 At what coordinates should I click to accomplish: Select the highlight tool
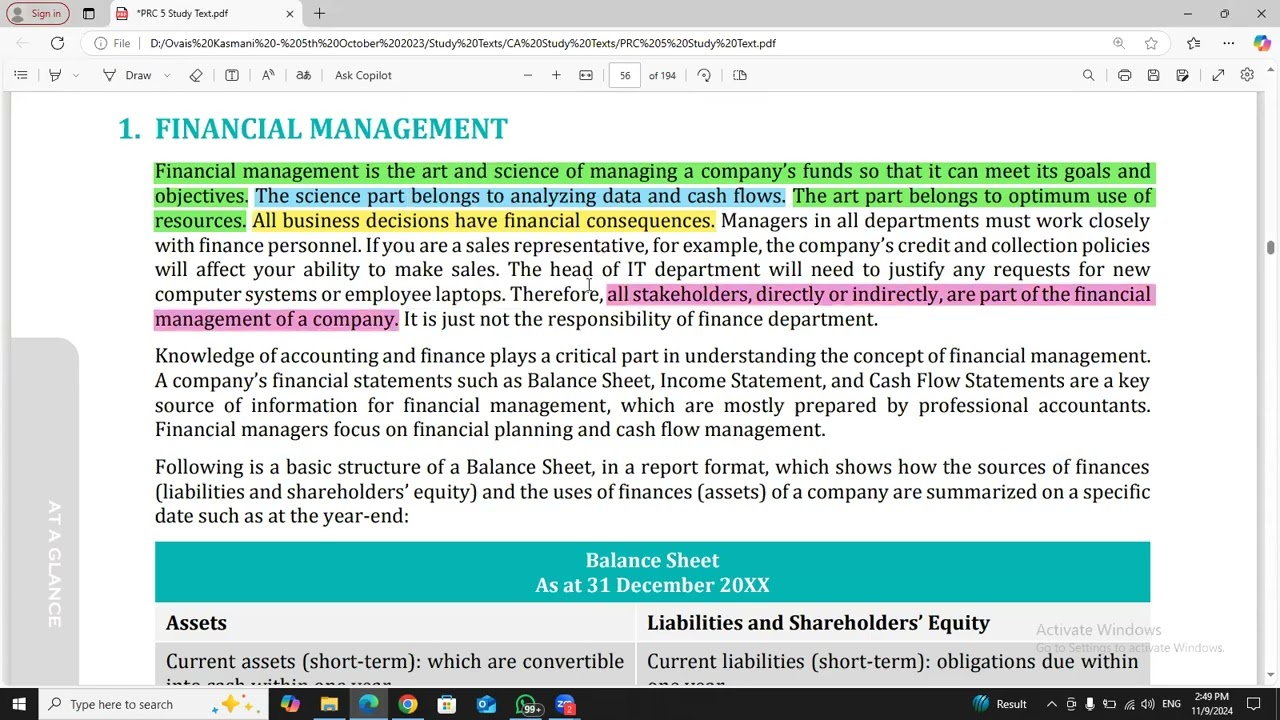55,75
